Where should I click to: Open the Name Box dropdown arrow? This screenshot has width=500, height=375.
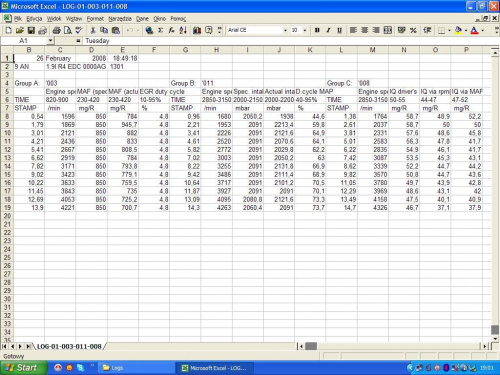click(x=50, y=41)
